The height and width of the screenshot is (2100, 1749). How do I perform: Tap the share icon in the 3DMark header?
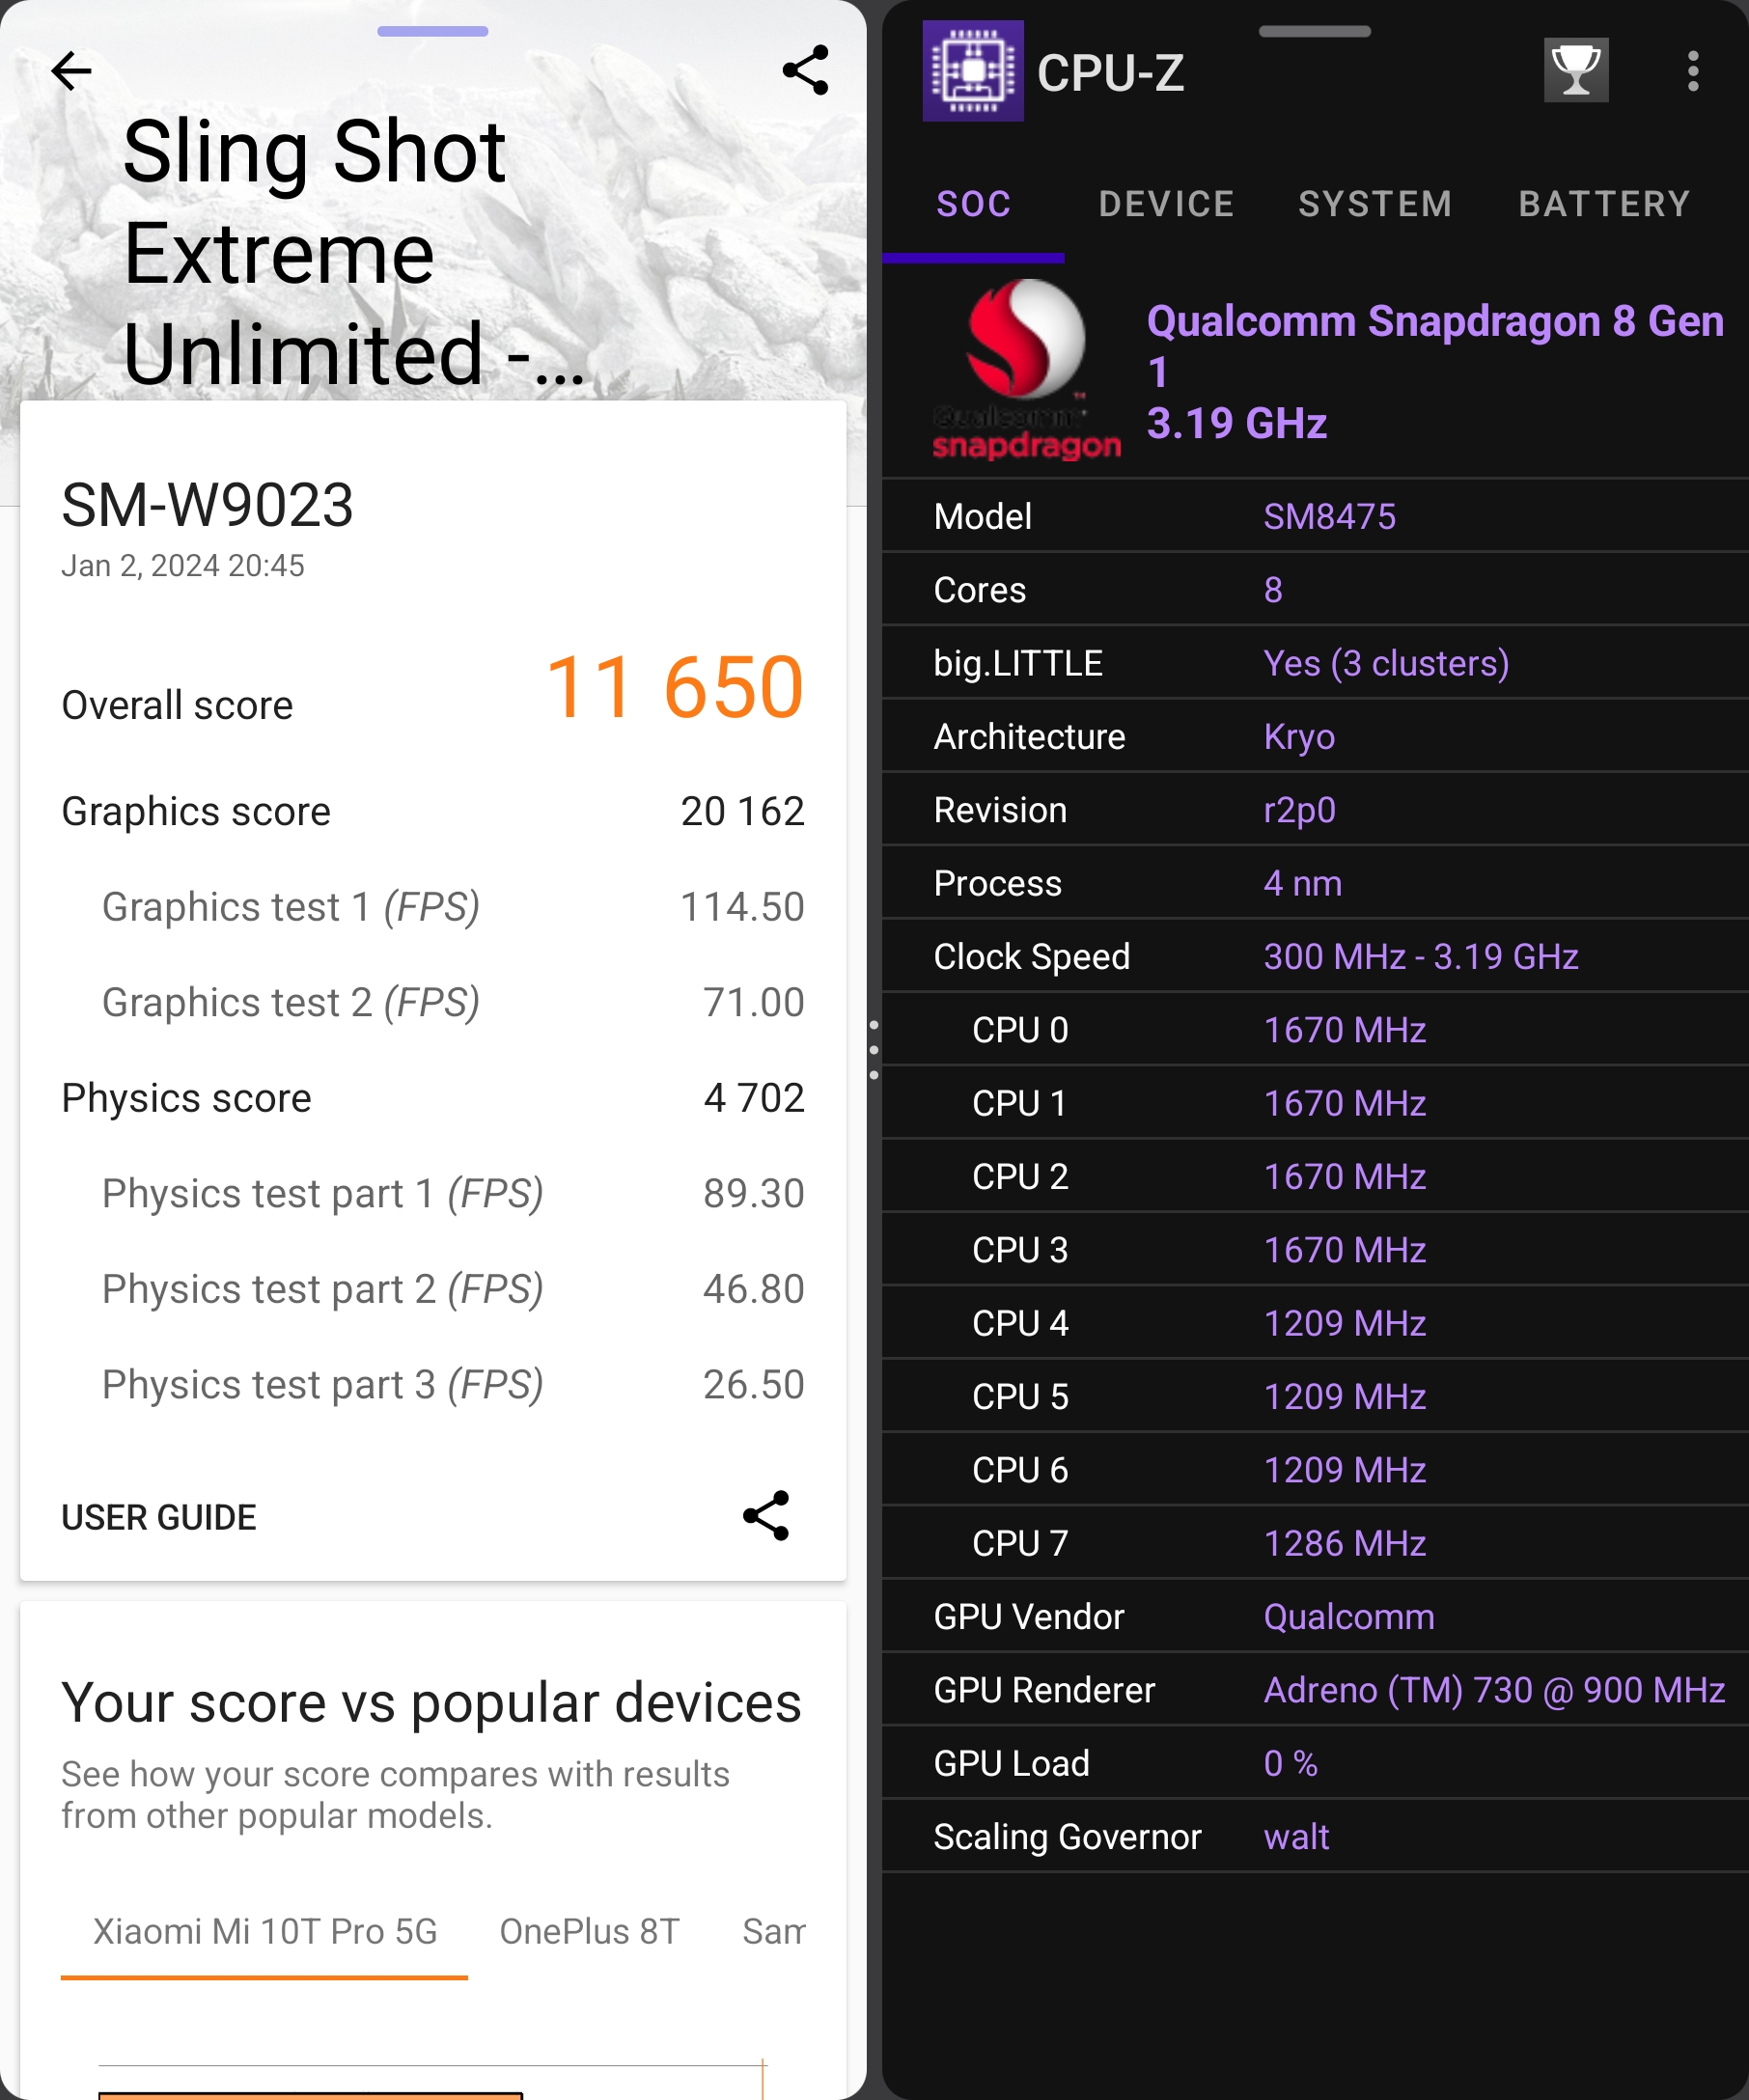click(805, 70)
